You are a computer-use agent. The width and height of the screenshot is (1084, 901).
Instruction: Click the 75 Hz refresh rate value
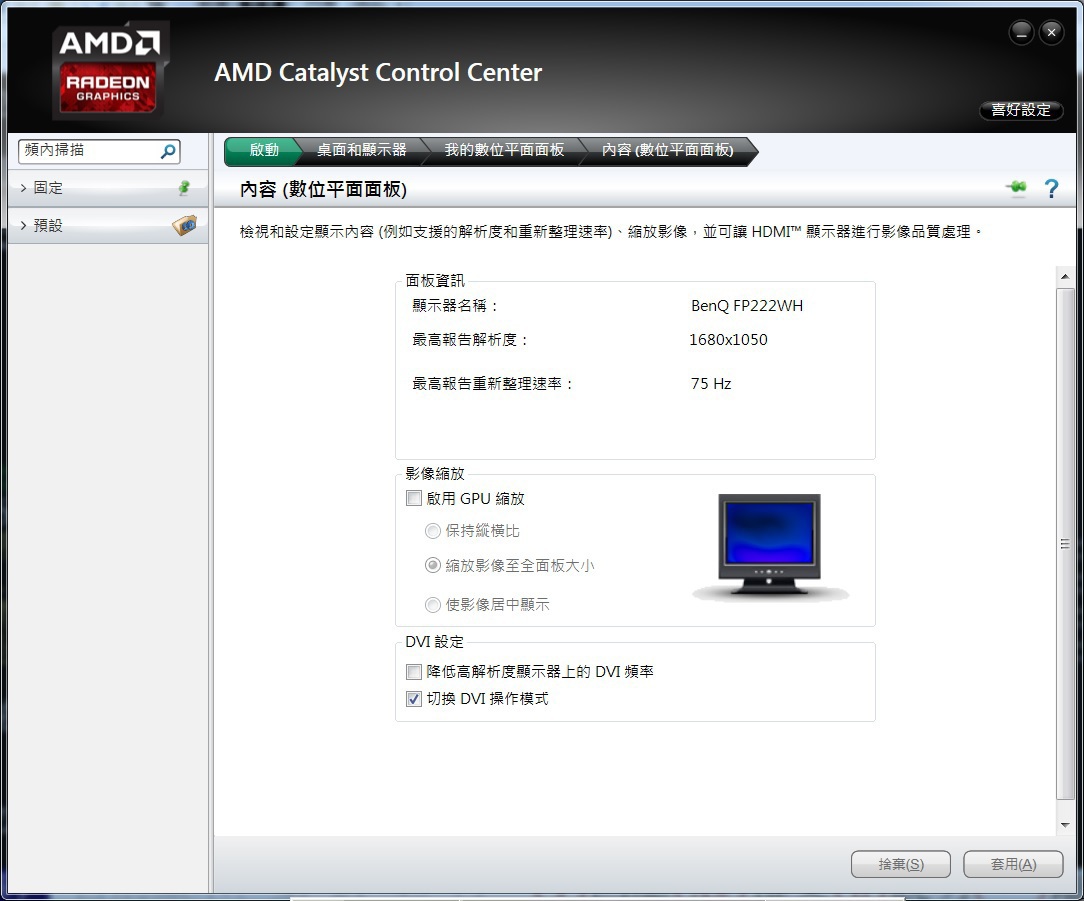tap(711, 384)
